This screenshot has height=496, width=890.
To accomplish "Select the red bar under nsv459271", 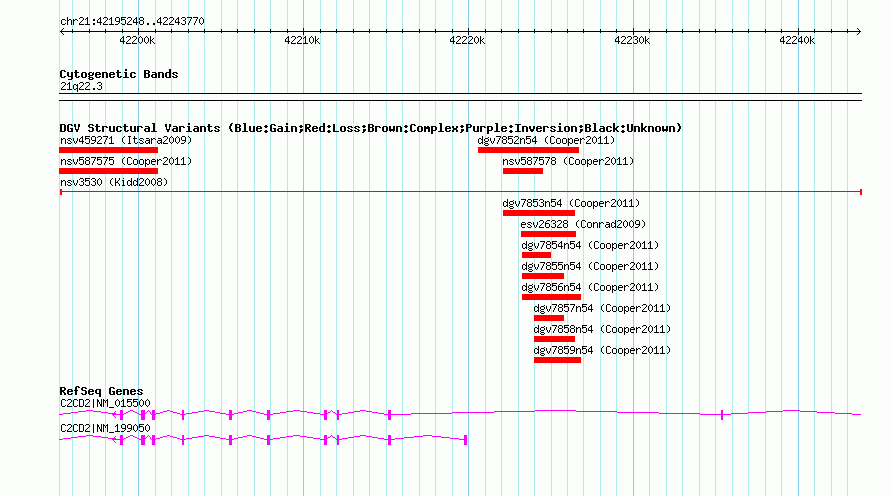I will point(108,150).
